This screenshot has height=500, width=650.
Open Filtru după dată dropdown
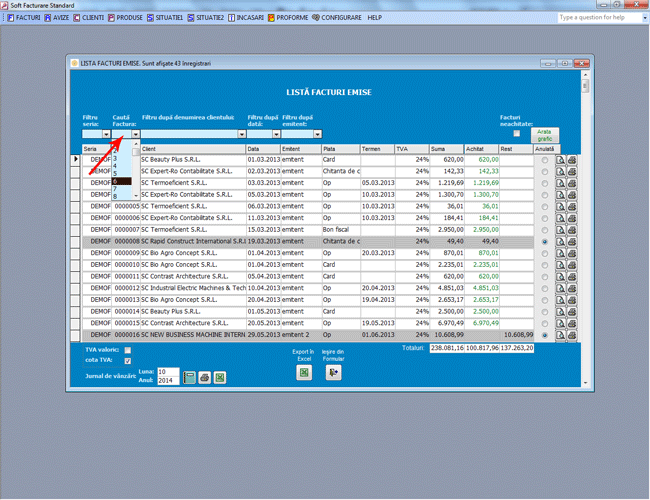(x=276, y=134)
